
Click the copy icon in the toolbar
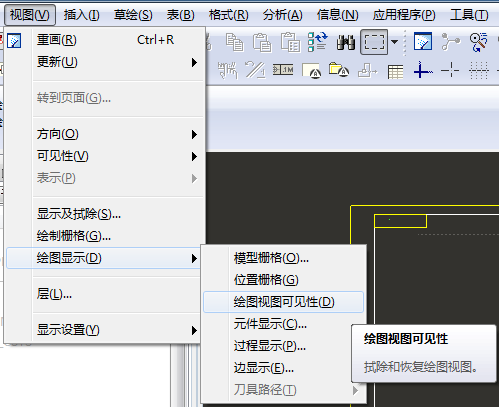click(x=235, y=42)
